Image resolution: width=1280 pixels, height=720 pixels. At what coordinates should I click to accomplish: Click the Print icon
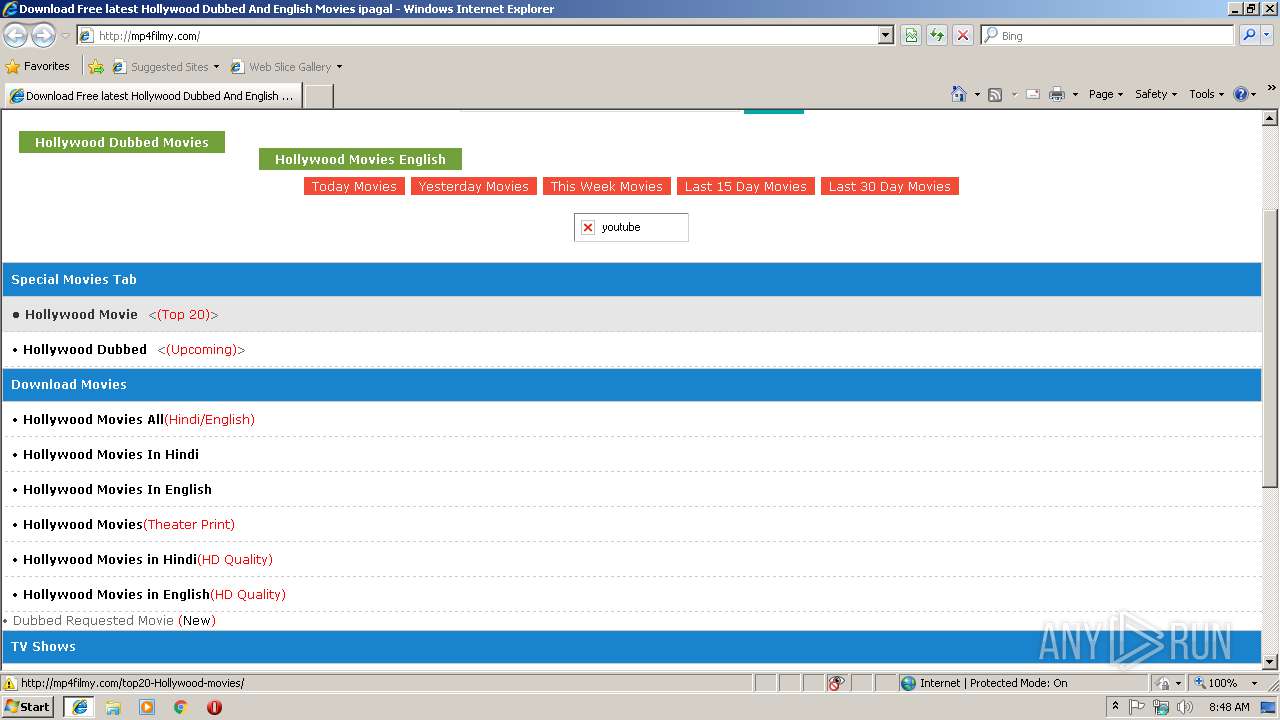[x=1057, y=94]
